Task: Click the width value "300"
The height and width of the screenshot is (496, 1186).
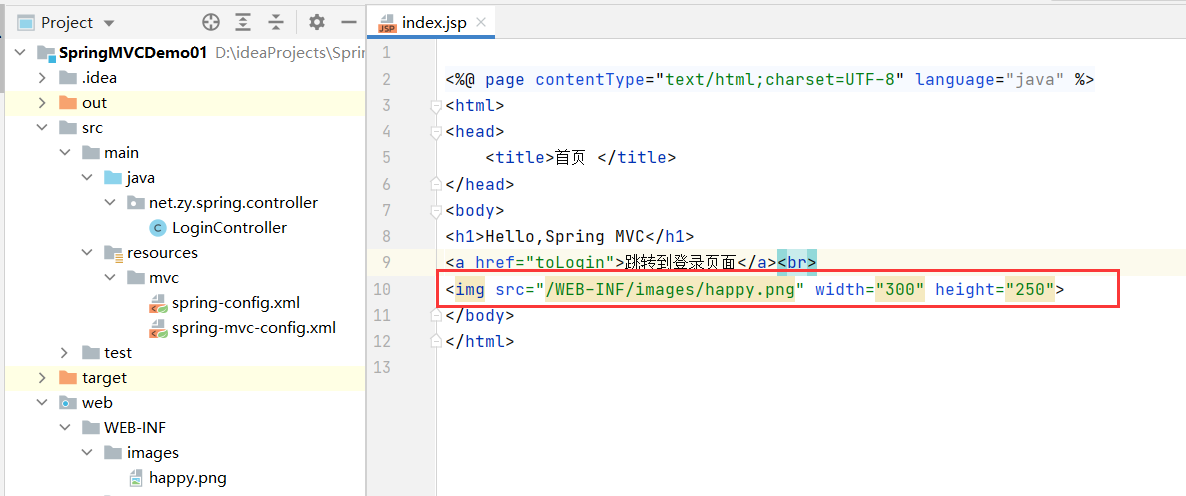Action: pyautogui.click(x=900, y=289)
